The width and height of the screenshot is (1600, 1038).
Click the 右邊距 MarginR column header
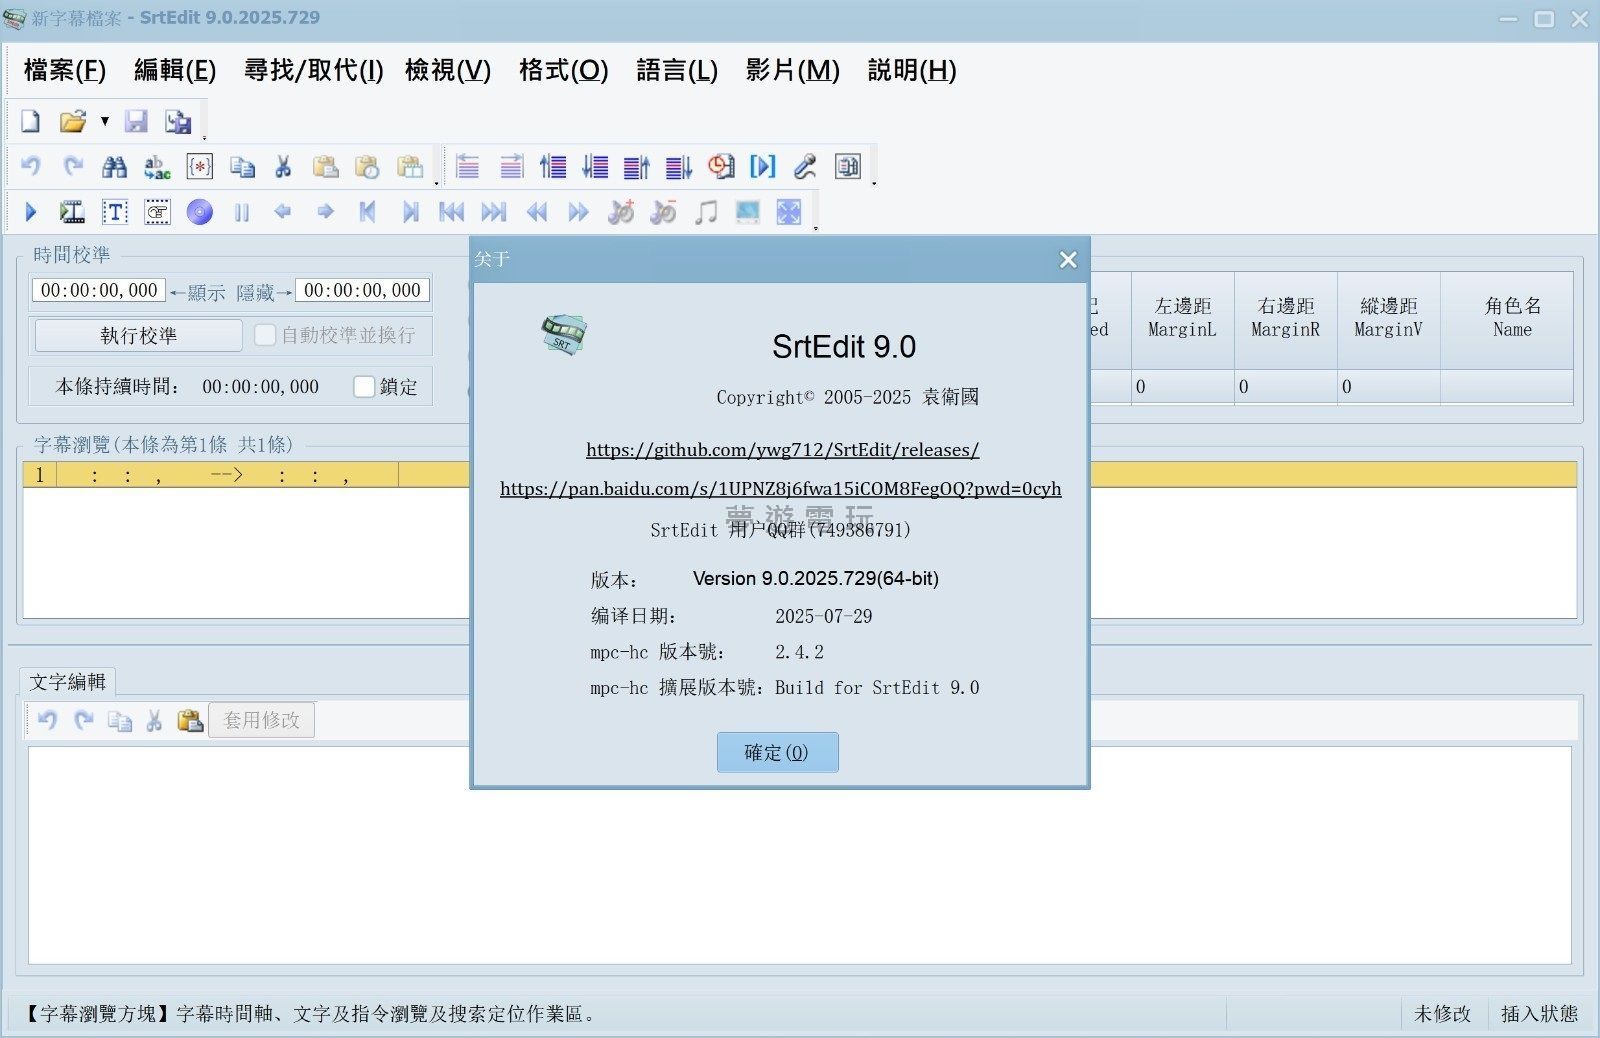[x=1285, y=318]
